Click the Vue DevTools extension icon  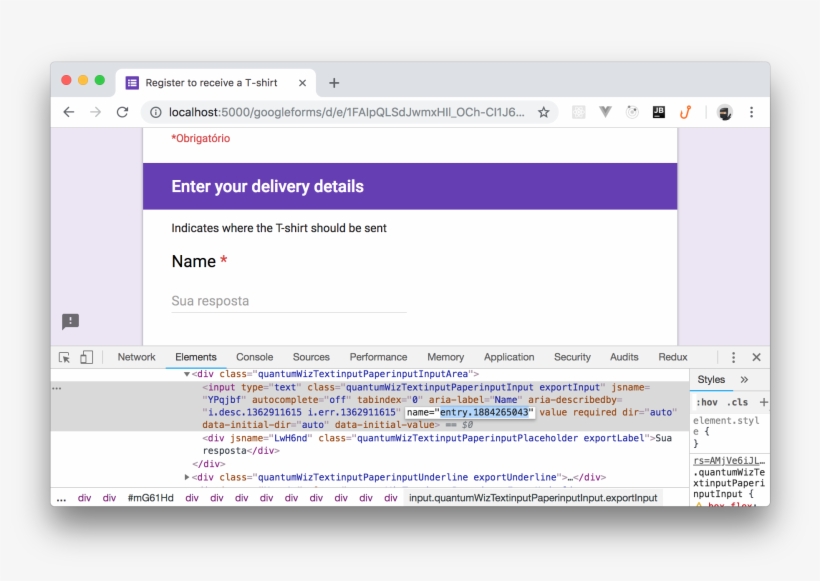[x=606, y=112]
